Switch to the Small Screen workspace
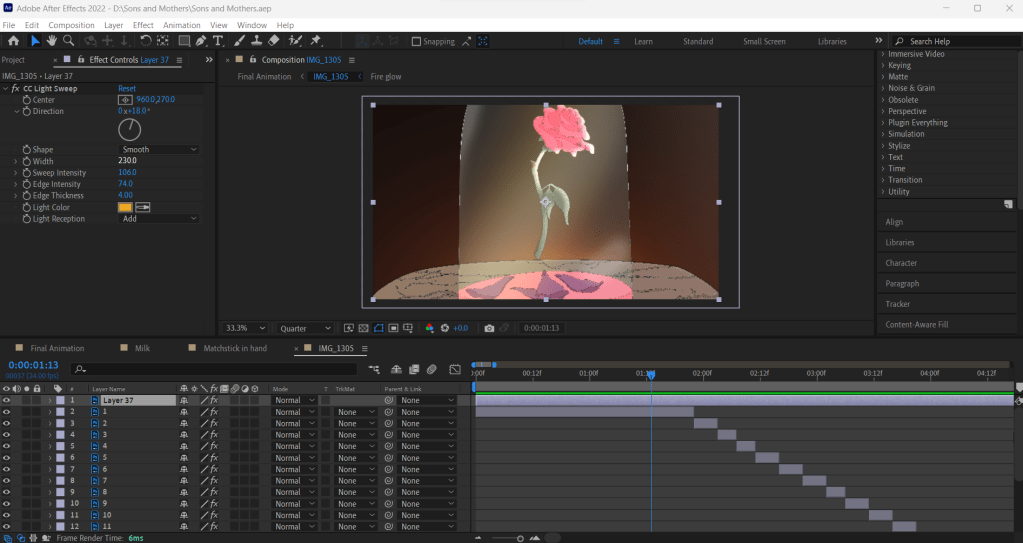This screenshot has width=1023, height=543. [764, 42]
